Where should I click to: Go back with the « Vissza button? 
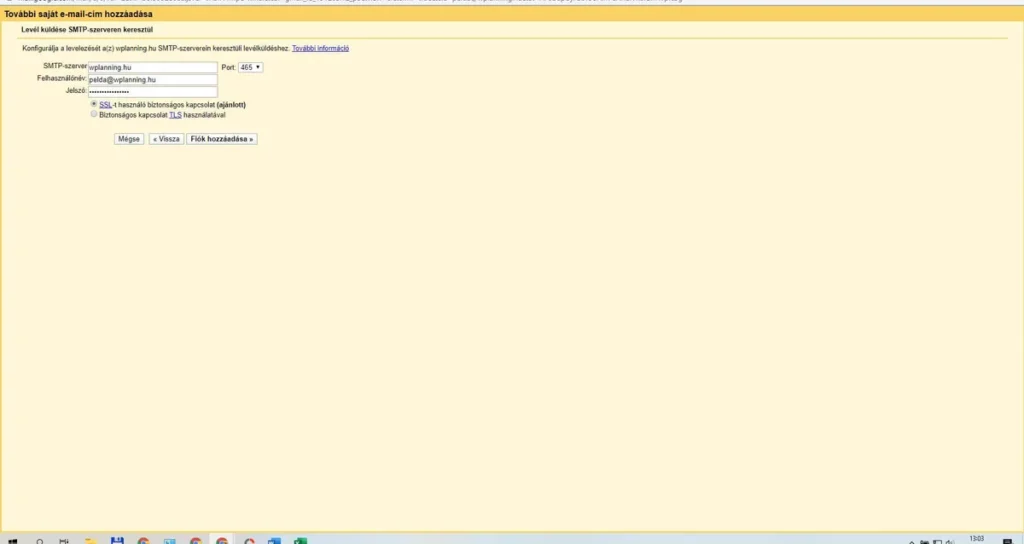(166, 139)
